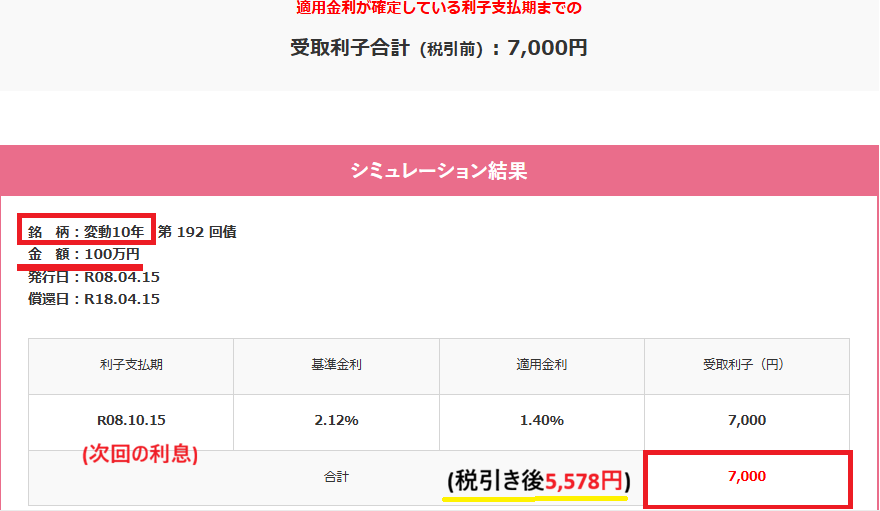Click the 金額：100万円 line
The width and height of the screenshot is (880, 511).
84,254
